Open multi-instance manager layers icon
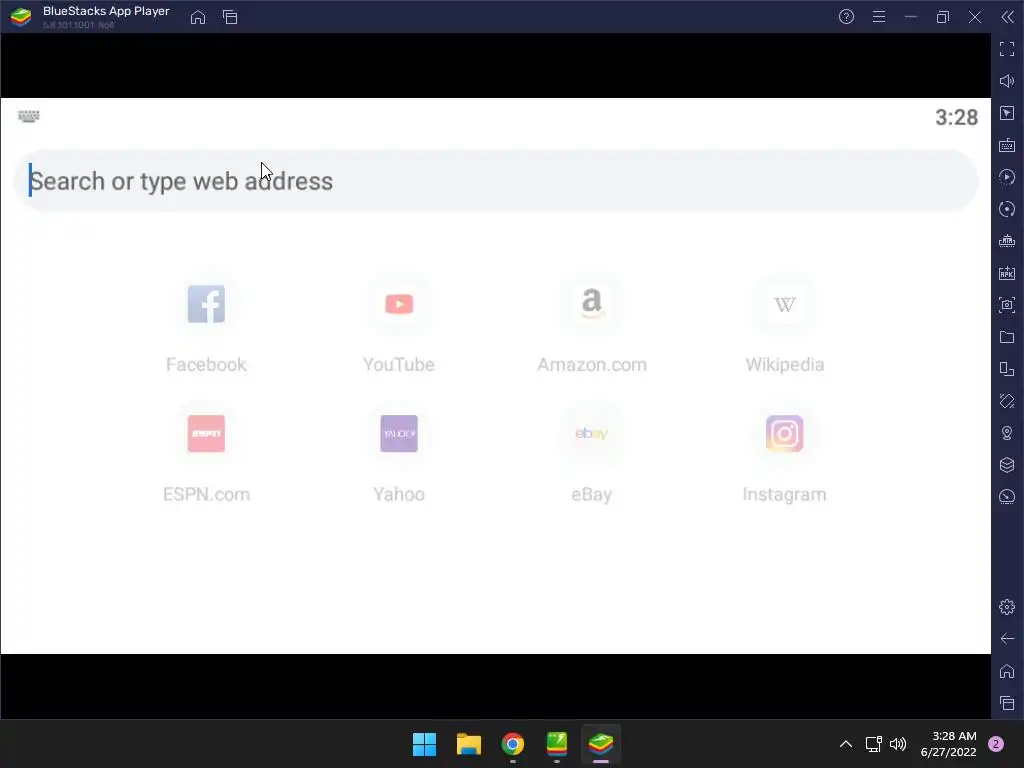The image size is (1024, 768). pyautogui.click(x=1007, y=464)
